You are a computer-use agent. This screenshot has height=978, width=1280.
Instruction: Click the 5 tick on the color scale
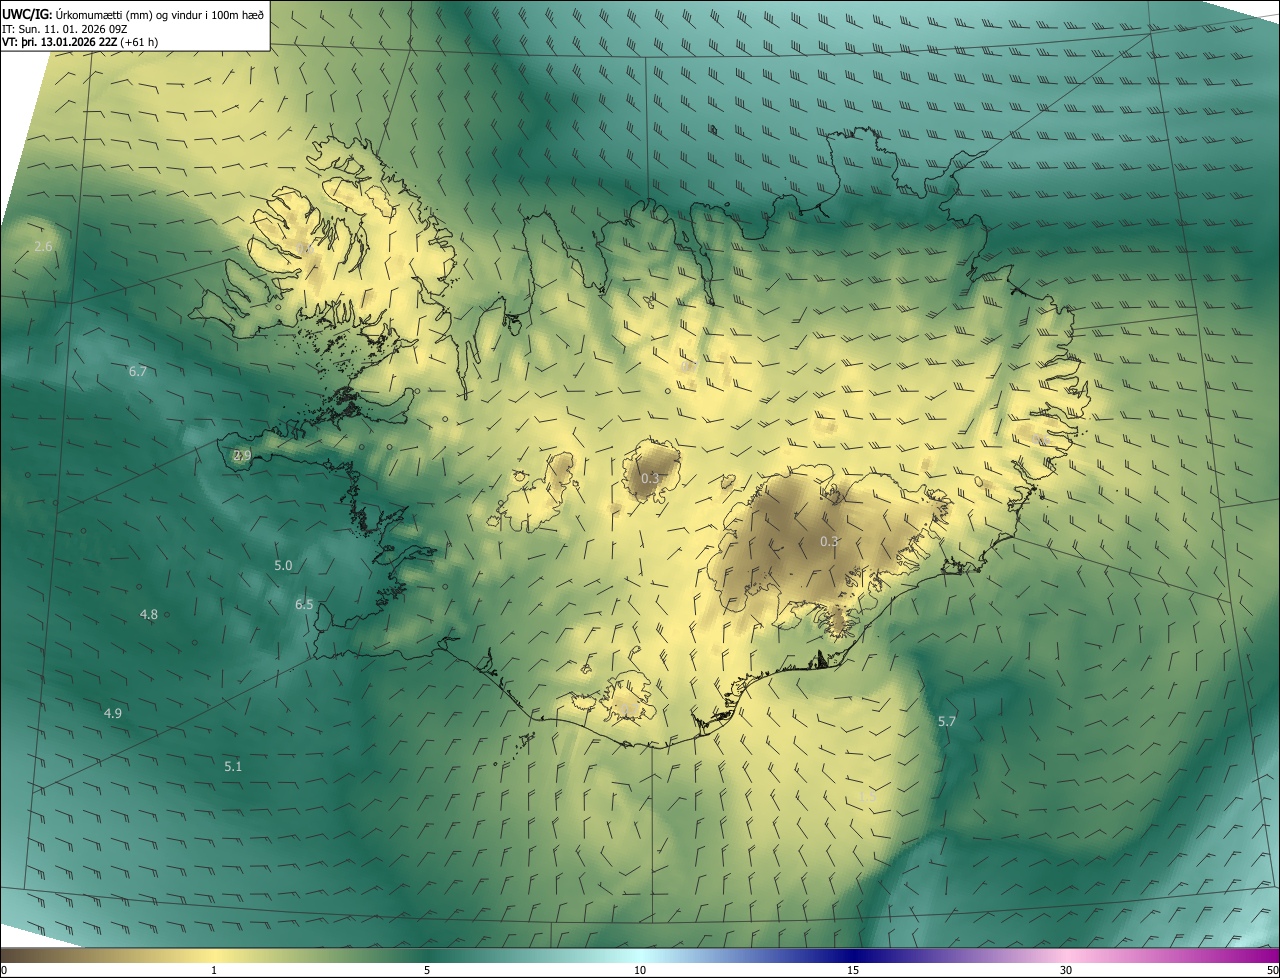pos(427,970)
